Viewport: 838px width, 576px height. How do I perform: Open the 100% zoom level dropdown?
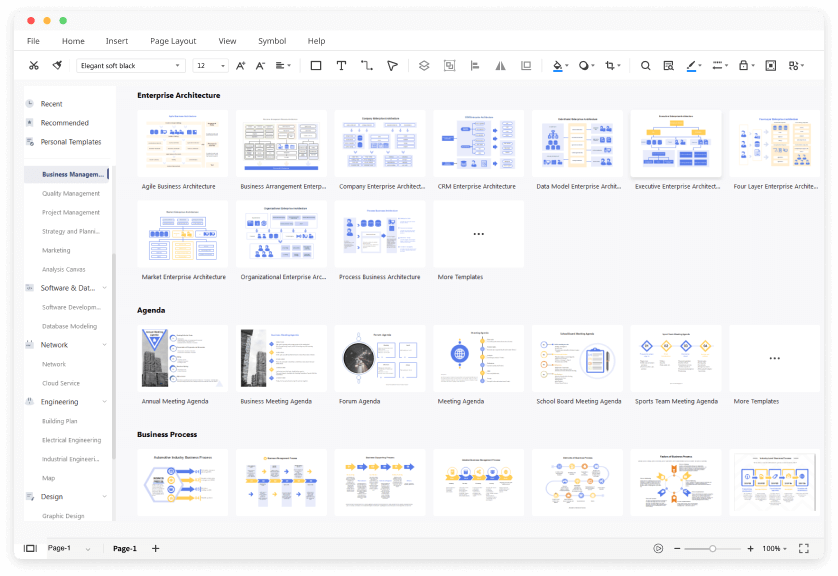[x=773, y=548]
